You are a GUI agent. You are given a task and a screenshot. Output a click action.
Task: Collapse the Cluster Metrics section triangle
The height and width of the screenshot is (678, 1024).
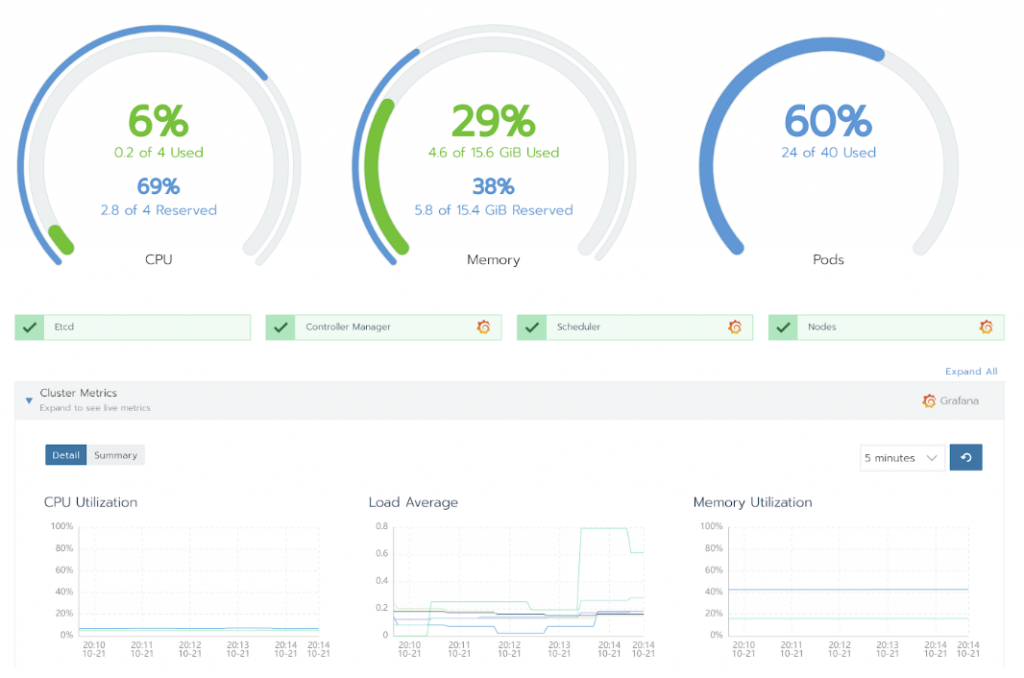(x=29, y=400)
